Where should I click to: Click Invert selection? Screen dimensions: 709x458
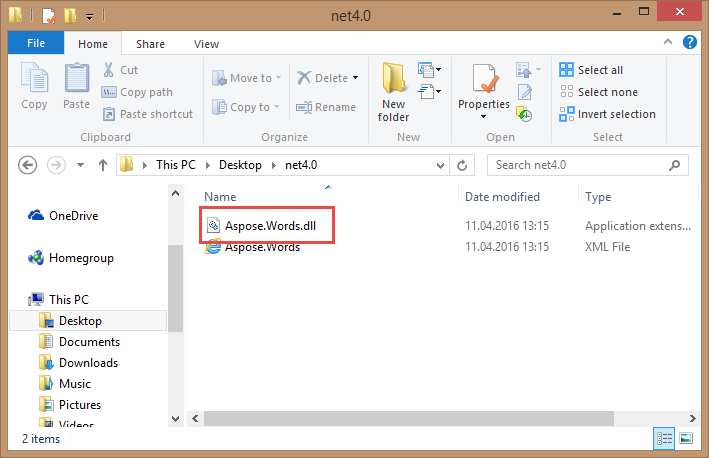click(x=608, y=114)
